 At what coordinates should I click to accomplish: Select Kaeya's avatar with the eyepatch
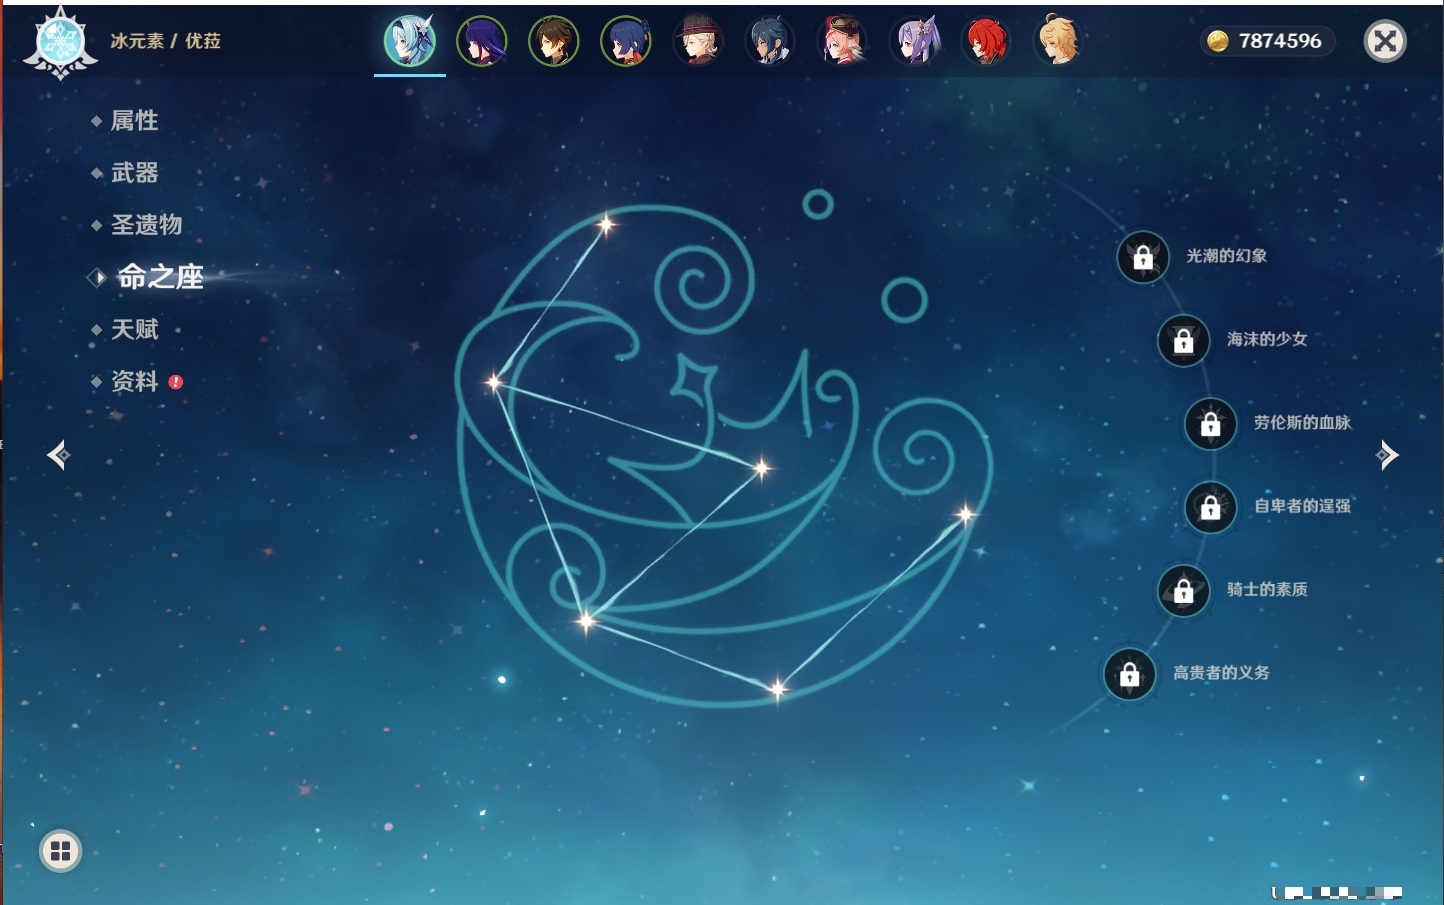[x=770, y=42]
